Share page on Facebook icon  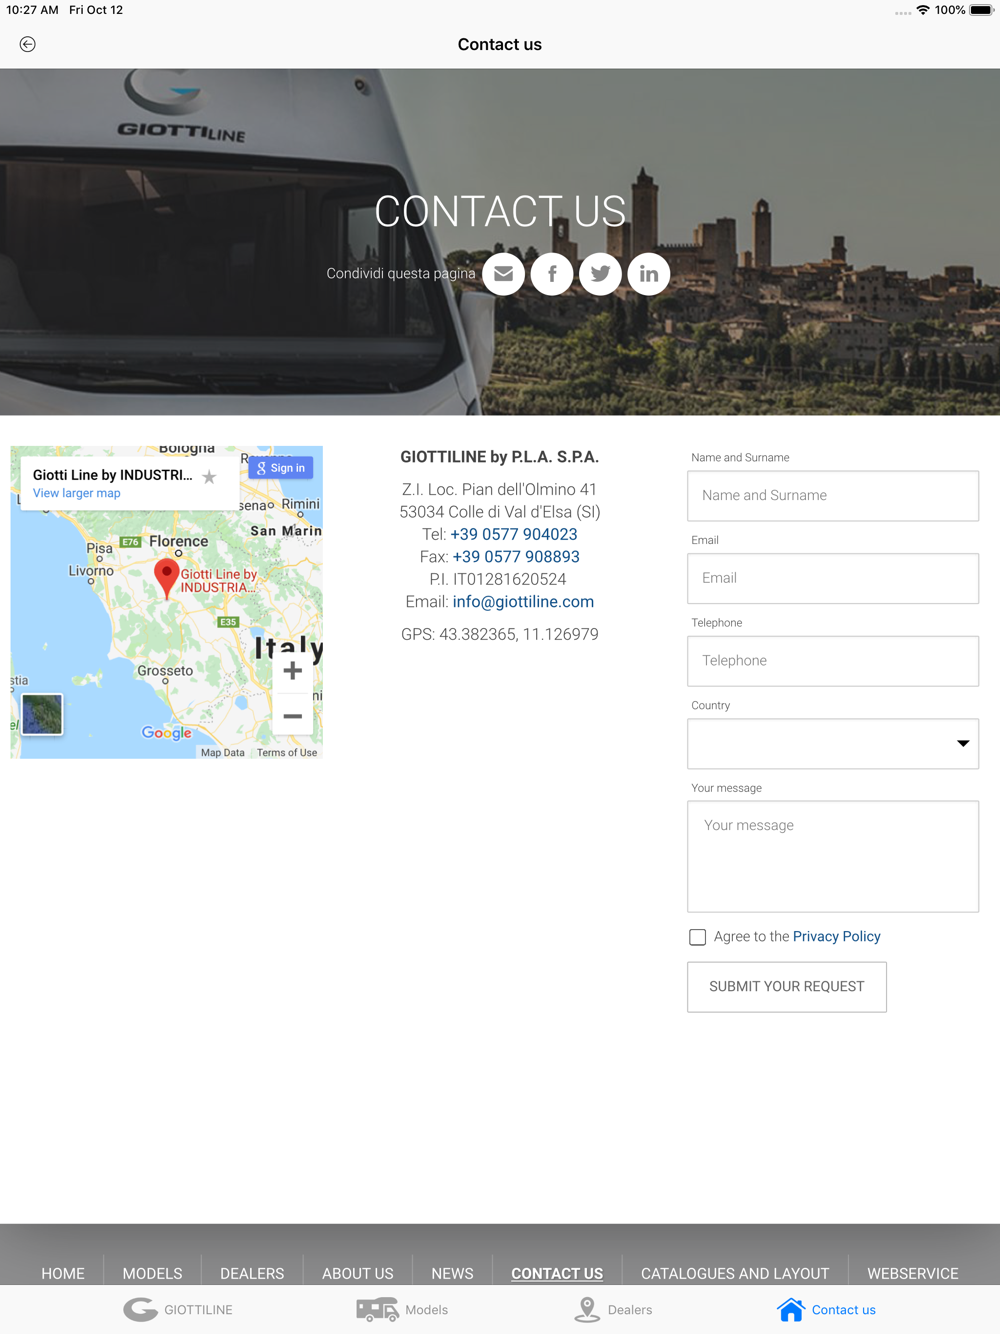point(552,274)
